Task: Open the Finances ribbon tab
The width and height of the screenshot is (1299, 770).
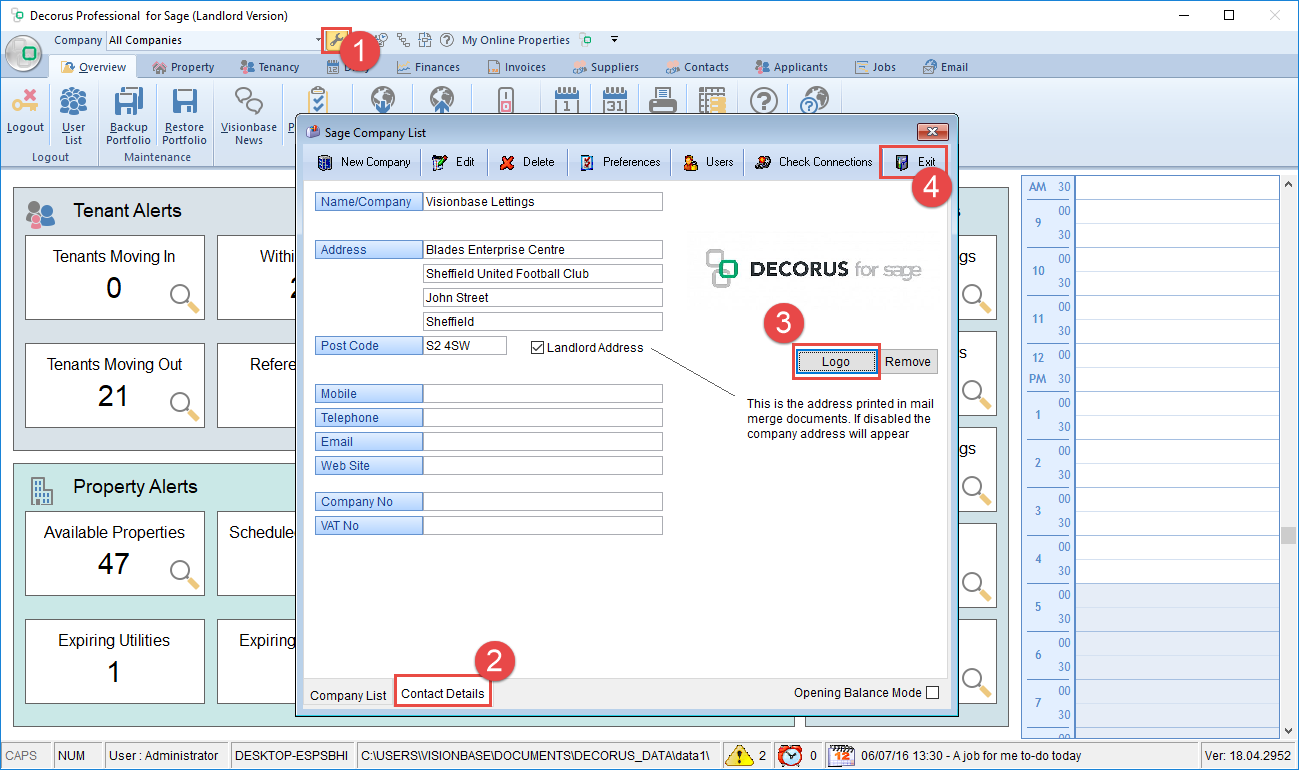Action: [428, 67]
